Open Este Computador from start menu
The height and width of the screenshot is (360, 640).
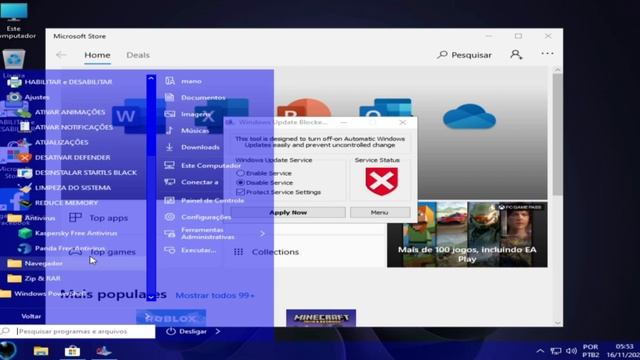pyautogui.click(x=202, y=165)
